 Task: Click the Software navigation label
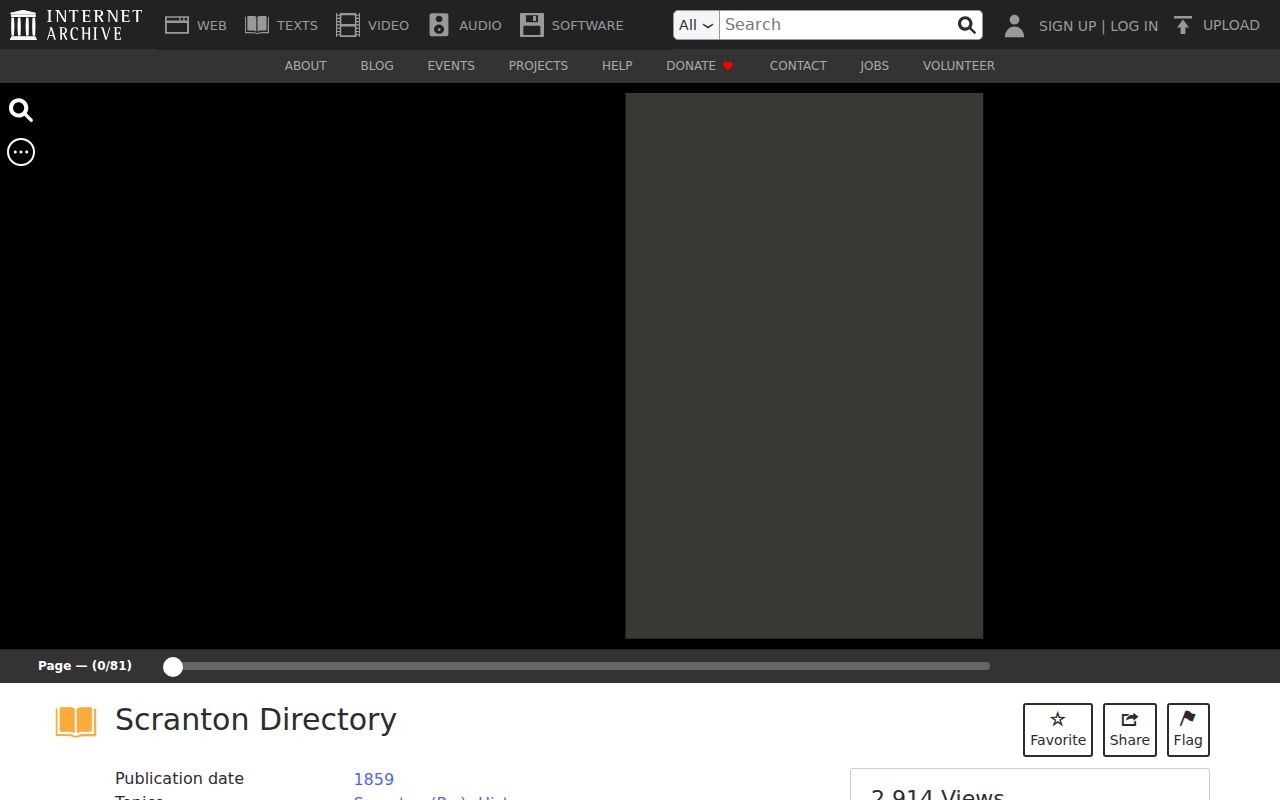tap(588, 26)
